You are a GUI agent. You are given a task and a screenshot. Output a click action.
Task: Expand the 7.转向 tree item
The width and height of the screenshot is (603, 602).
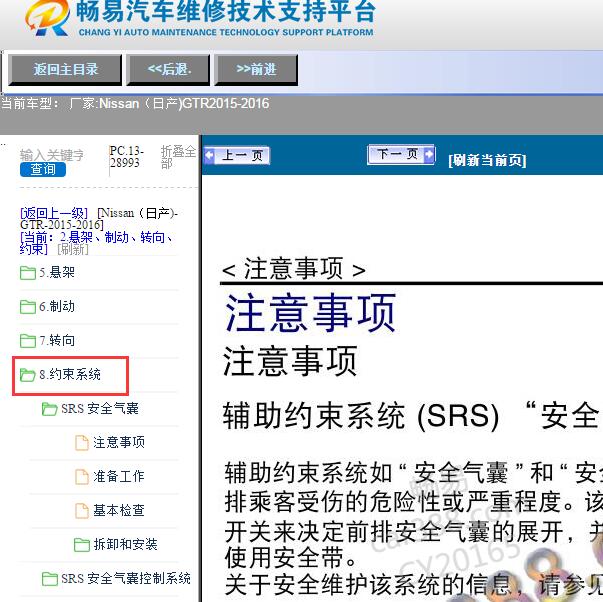point(57,340)
